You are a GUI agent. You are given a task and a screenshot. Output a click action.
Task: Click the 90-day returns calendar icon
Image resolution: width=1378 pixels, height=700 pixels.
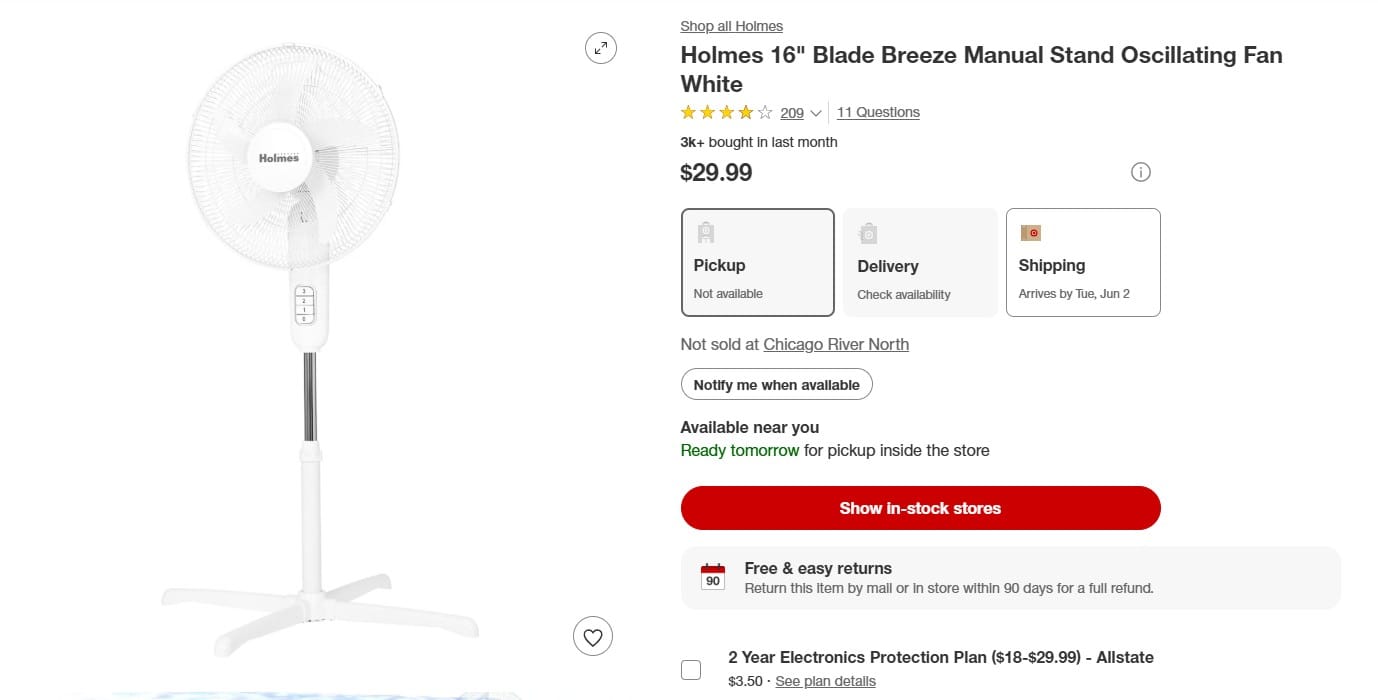(x=713, y=577)
